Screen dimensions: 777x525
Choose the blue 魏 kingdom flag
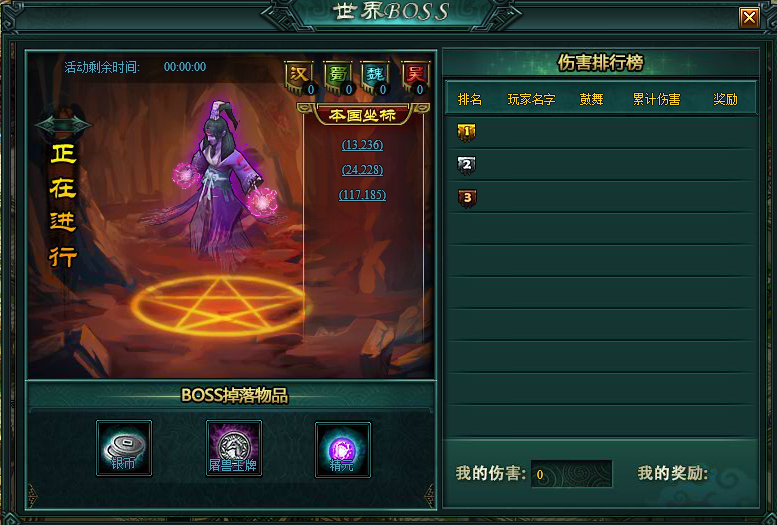click(375, 77)
